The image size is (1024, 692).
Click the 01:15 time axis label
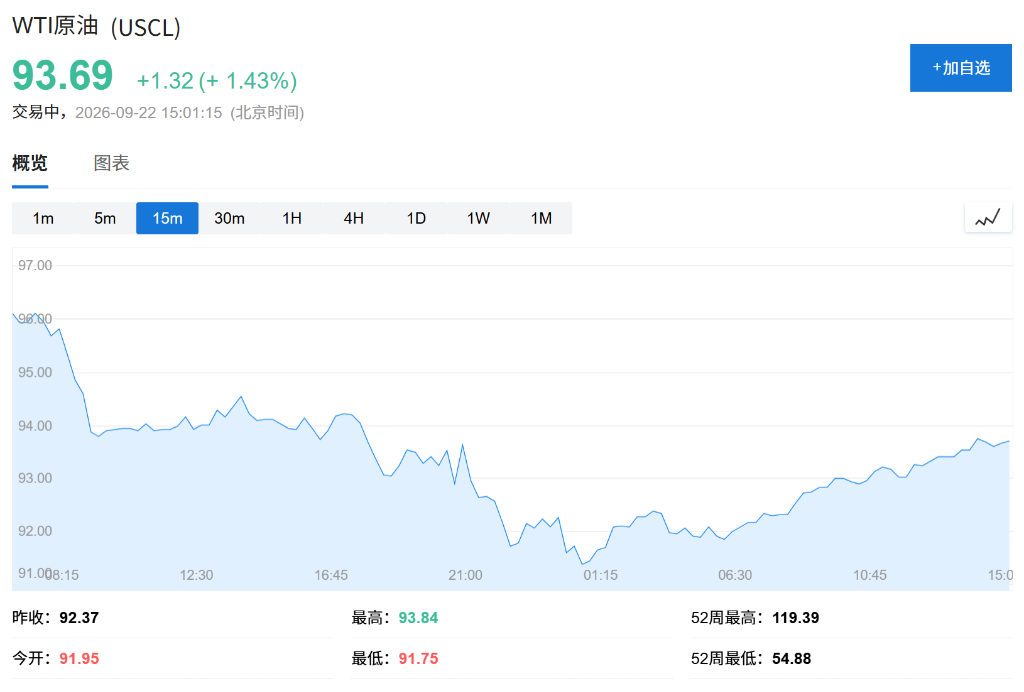click(x=600, y=575)
